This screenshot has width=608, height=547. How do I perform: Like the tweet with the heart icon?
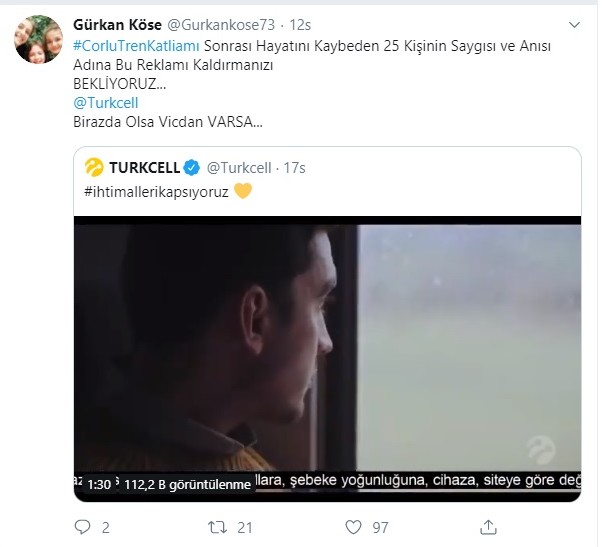pos(353,527)
